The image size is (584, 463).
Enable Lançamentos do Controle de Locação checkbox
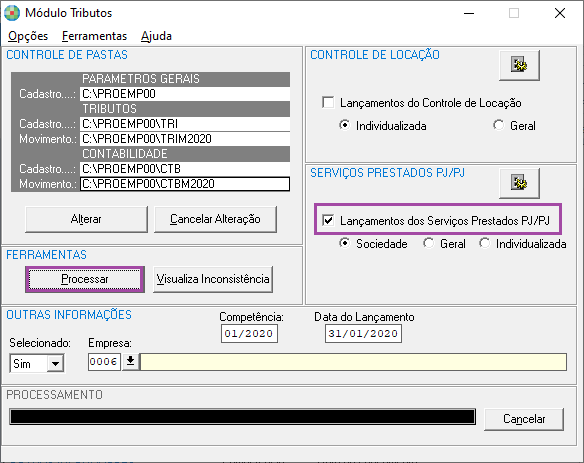328,102
